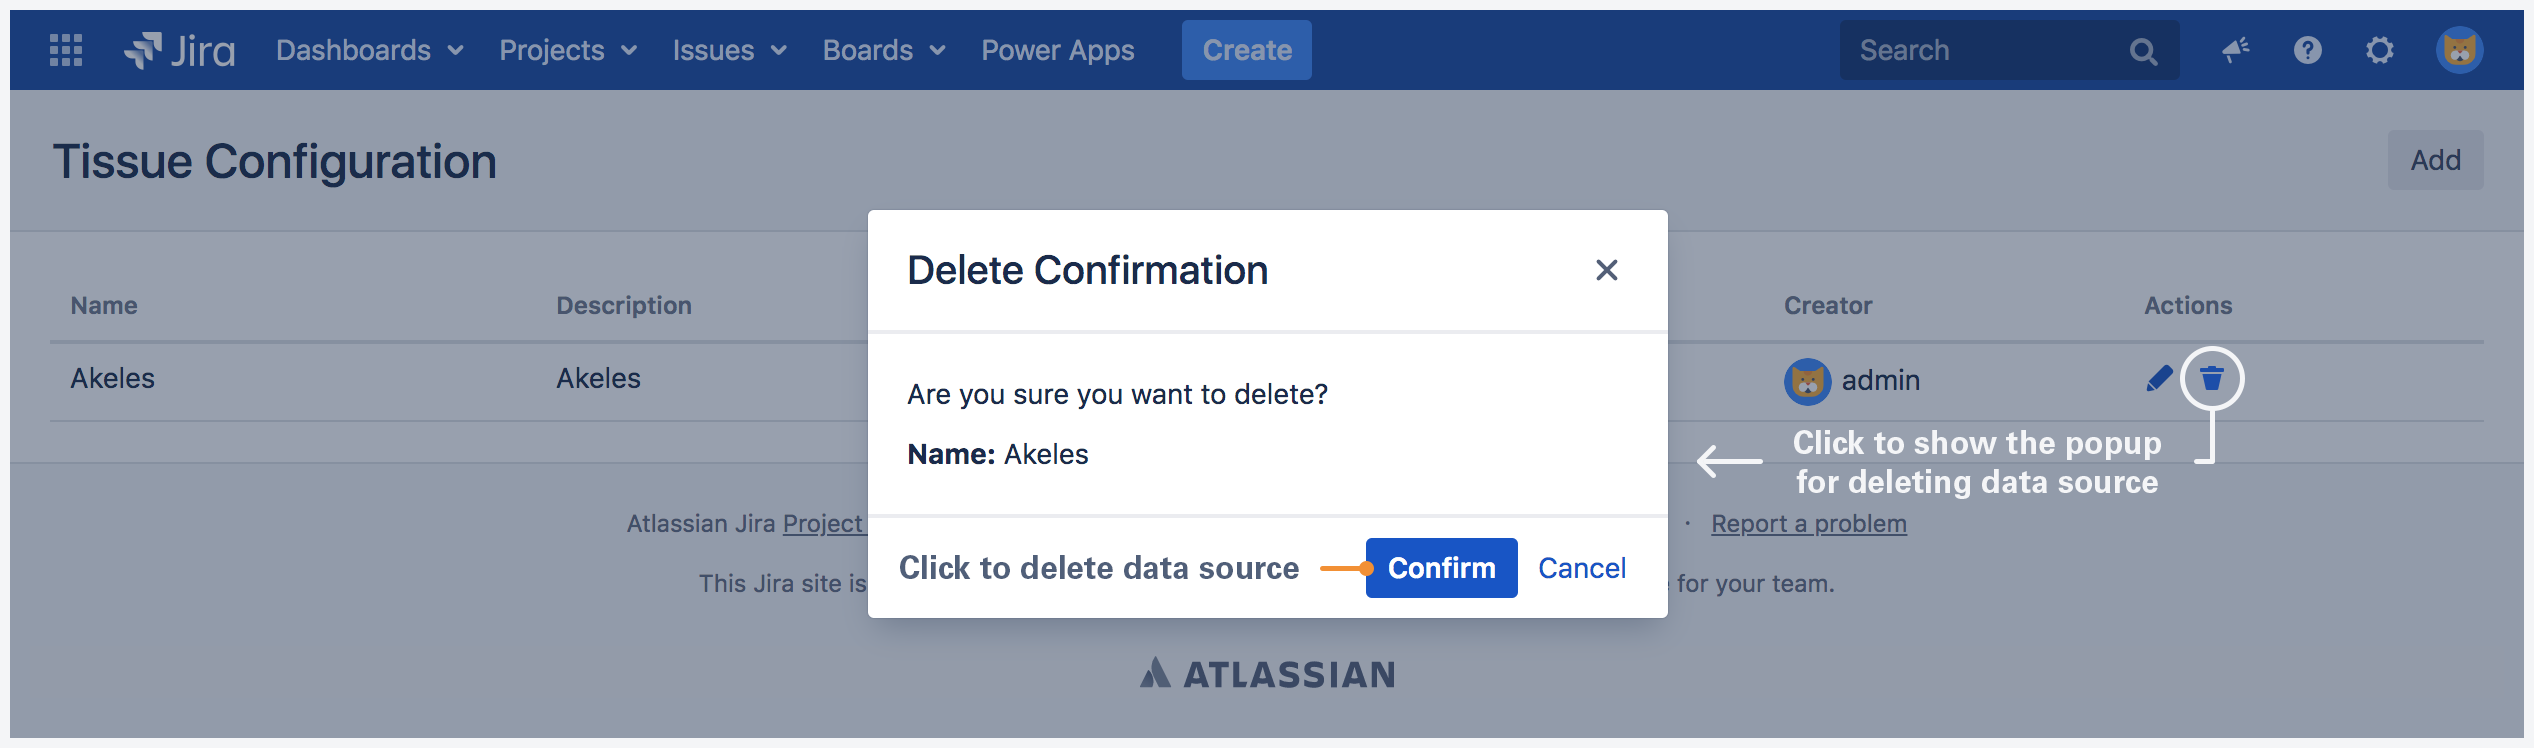This screenshot has height=748, width=2534.
Task: Click the pencil edit icon for Akeles
Action: click(x=2160, y=379)
